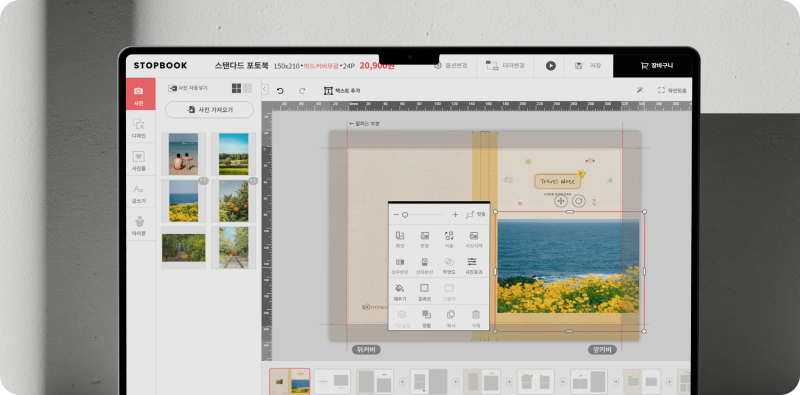The image size is (800, 395).
Task: Click the magic wand icon in toolbar
Action: point(640,90)
